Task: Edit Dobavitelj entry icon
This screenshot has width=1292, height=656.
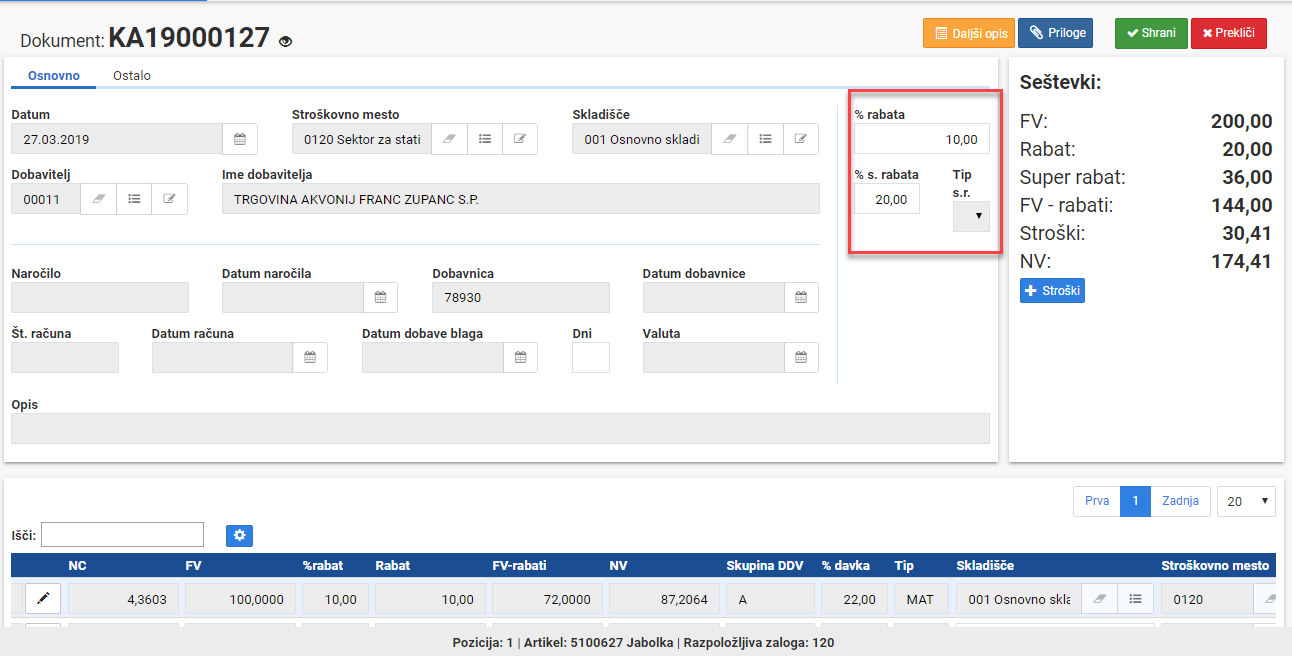Action: (x=170, y=199)
